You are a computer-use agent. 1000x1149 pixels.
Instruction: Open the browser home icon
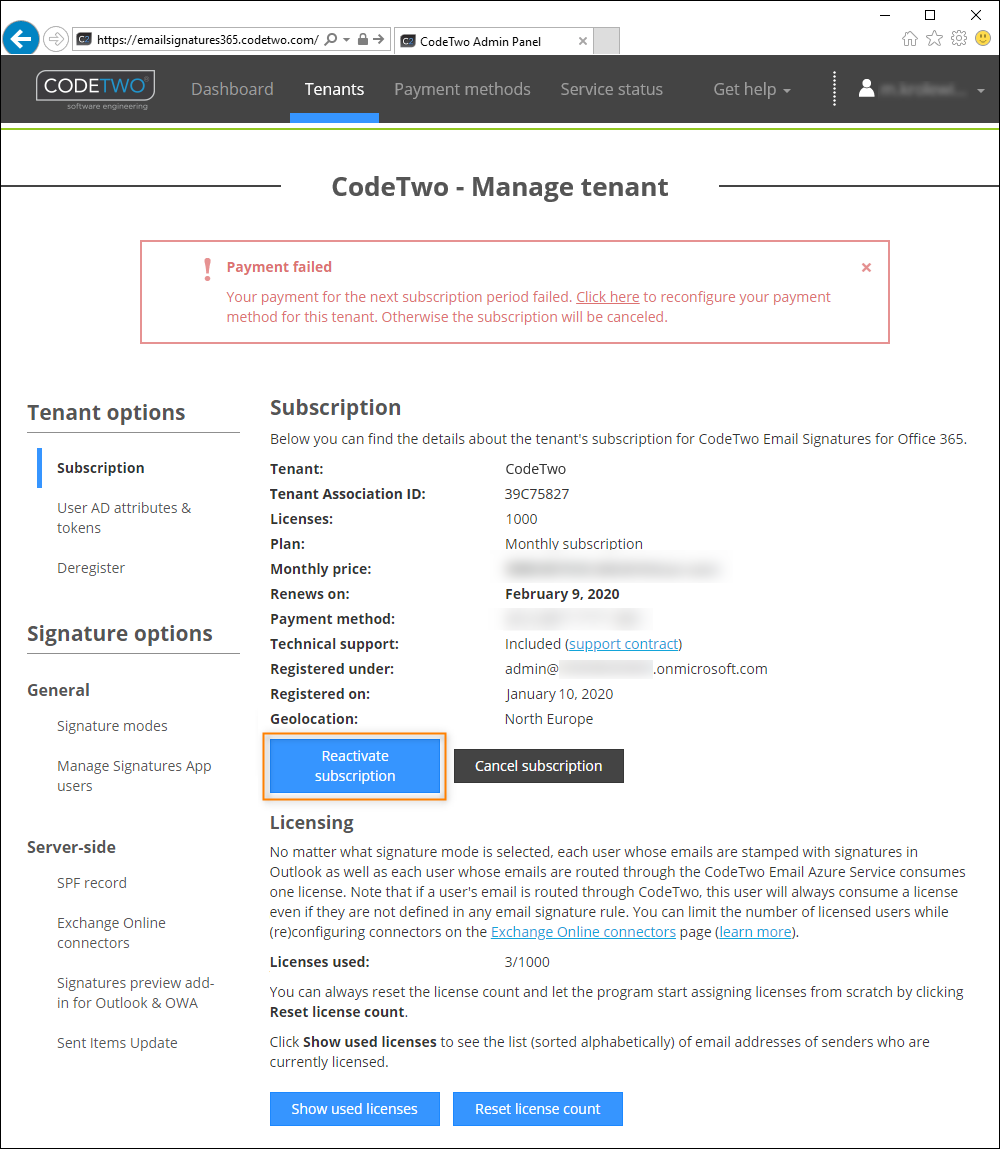pos(910,39)
